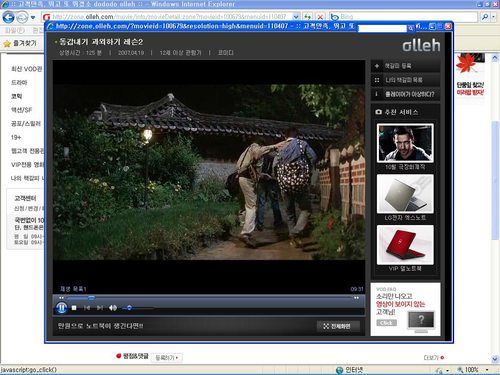Refresh the page in main IE window
500x375 pixels.
[x=307, y=16]
